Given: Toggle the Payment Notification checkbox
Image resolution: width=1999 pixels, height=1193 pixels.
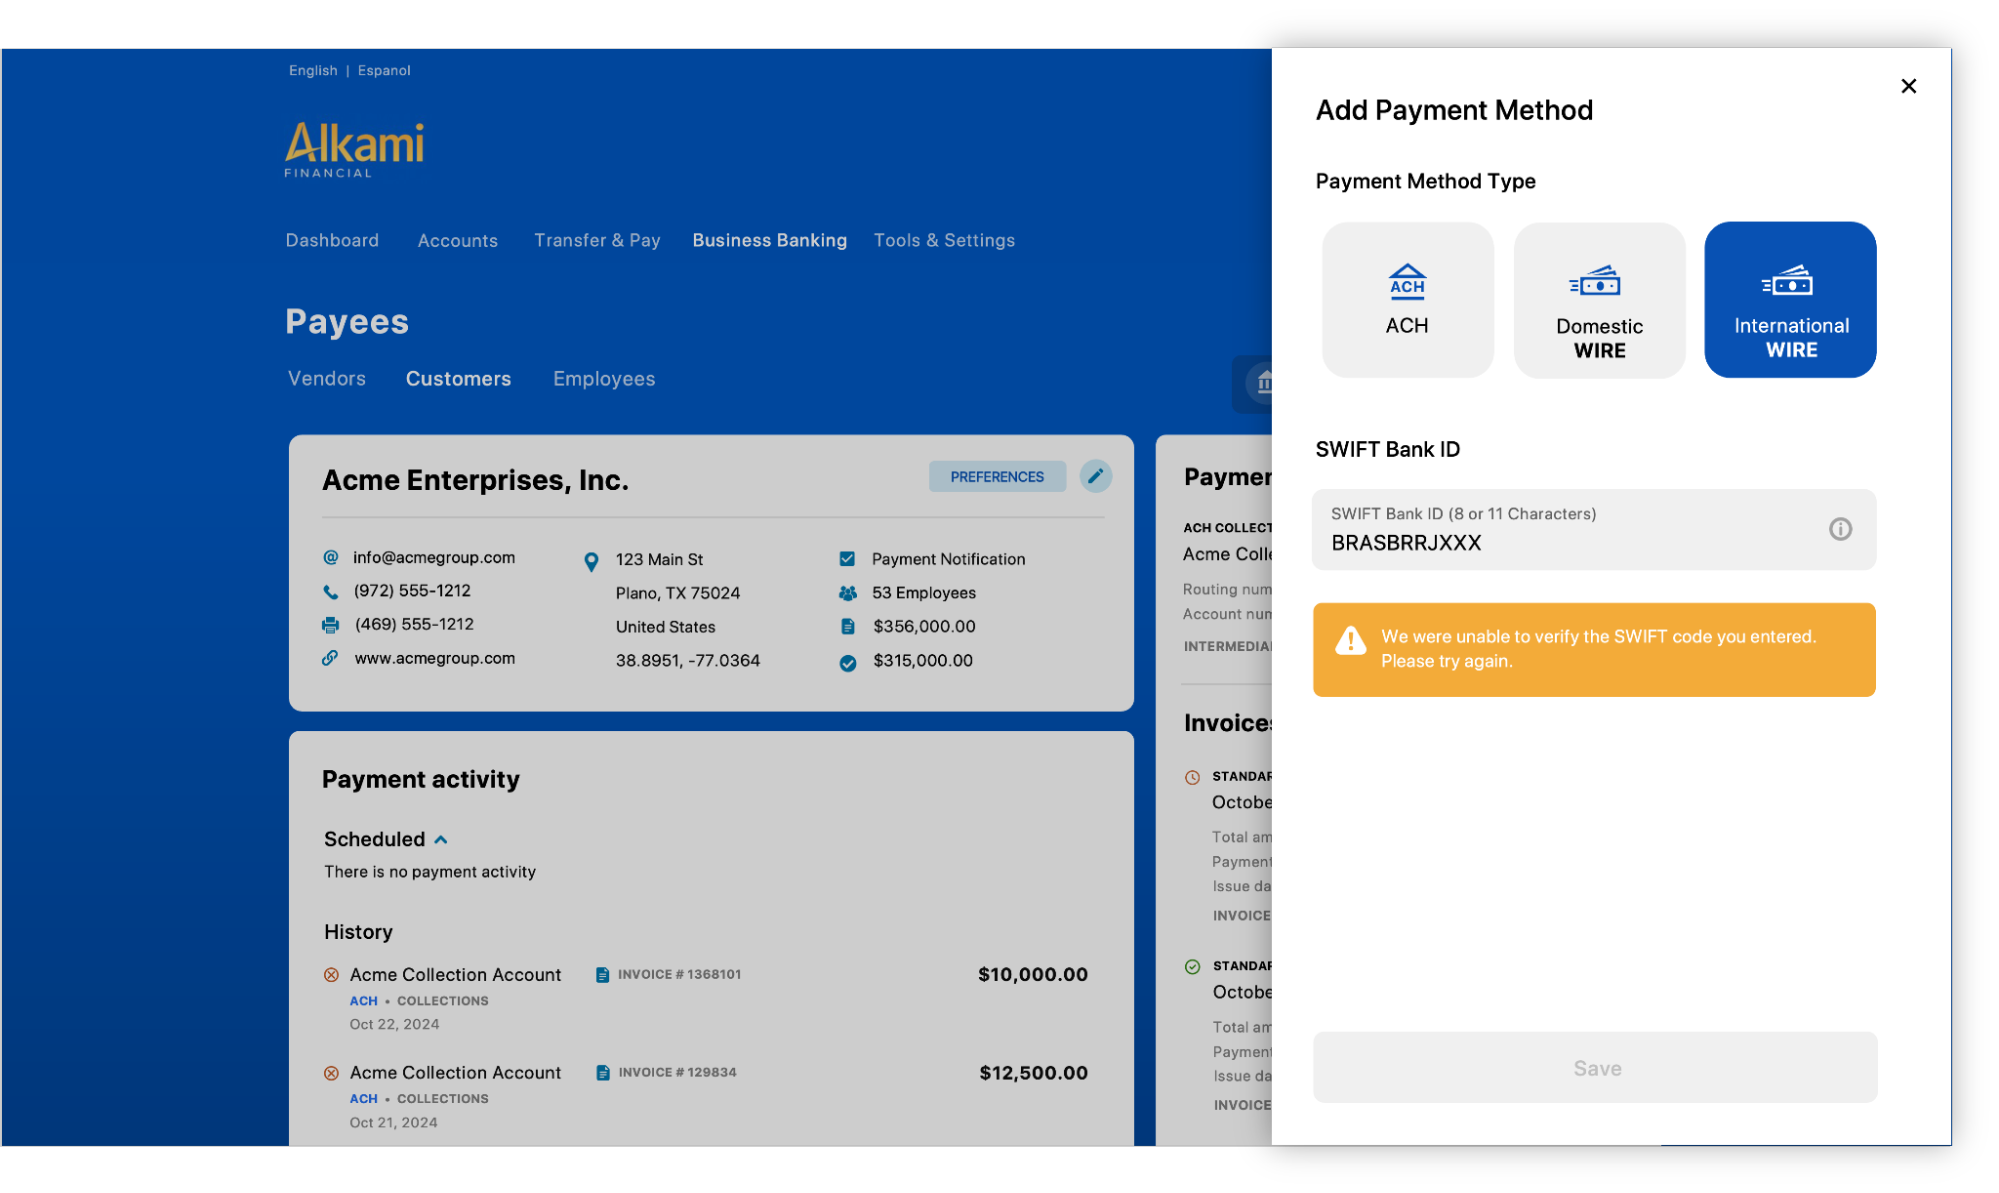Looking at the screenshot, I should click(x=847, y=559).
